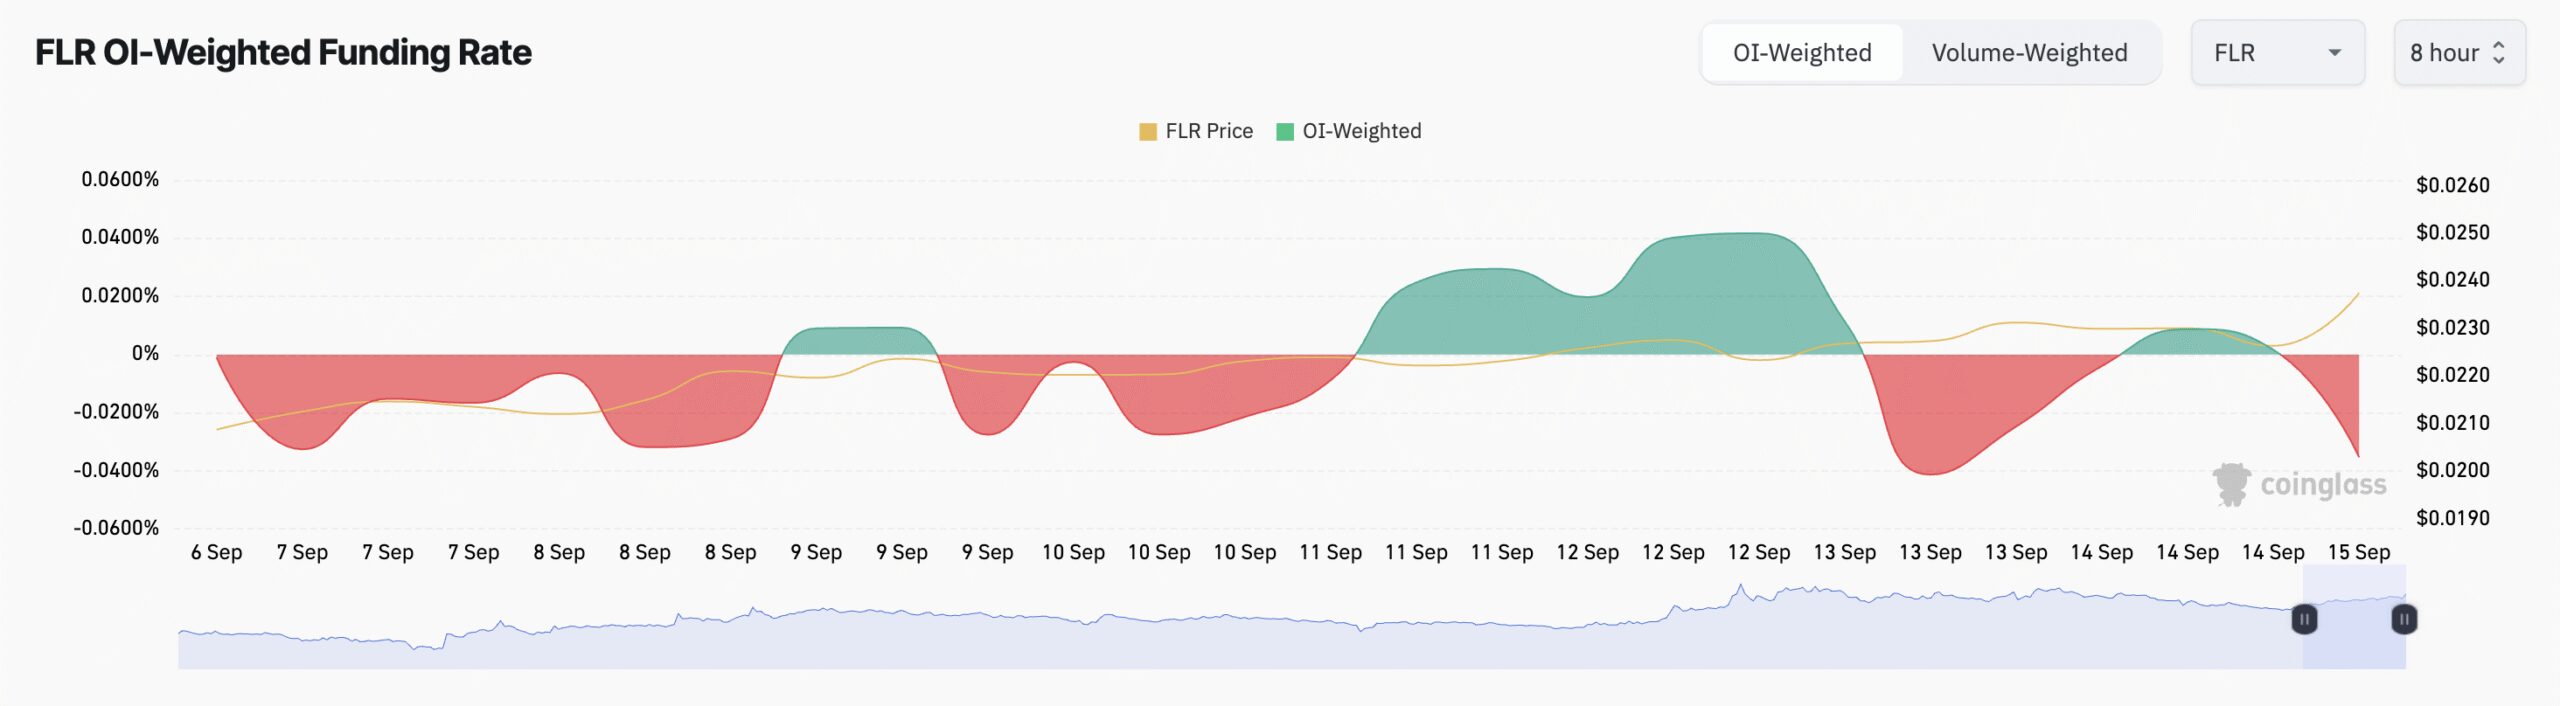Click the yellow FLR Price legend marker icon

click(x=1146, y=130)
